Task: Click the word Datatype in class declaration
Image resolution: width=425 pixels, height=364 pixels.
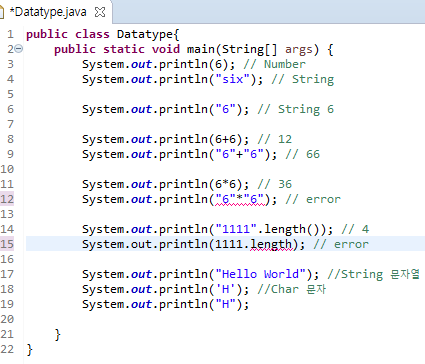Action: (145, 34)
